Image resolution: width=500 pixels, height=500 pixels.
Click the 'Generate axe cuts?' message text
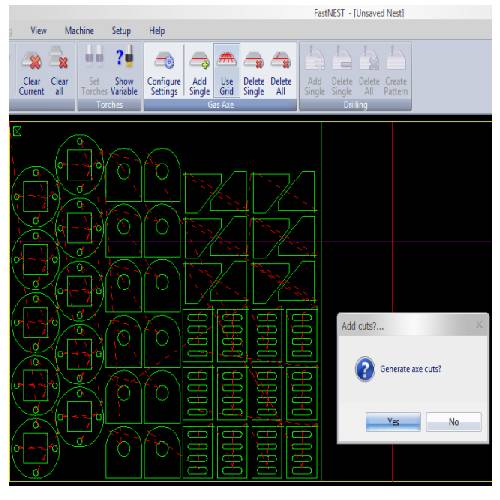pyautogui.click(x=411, y=369)
